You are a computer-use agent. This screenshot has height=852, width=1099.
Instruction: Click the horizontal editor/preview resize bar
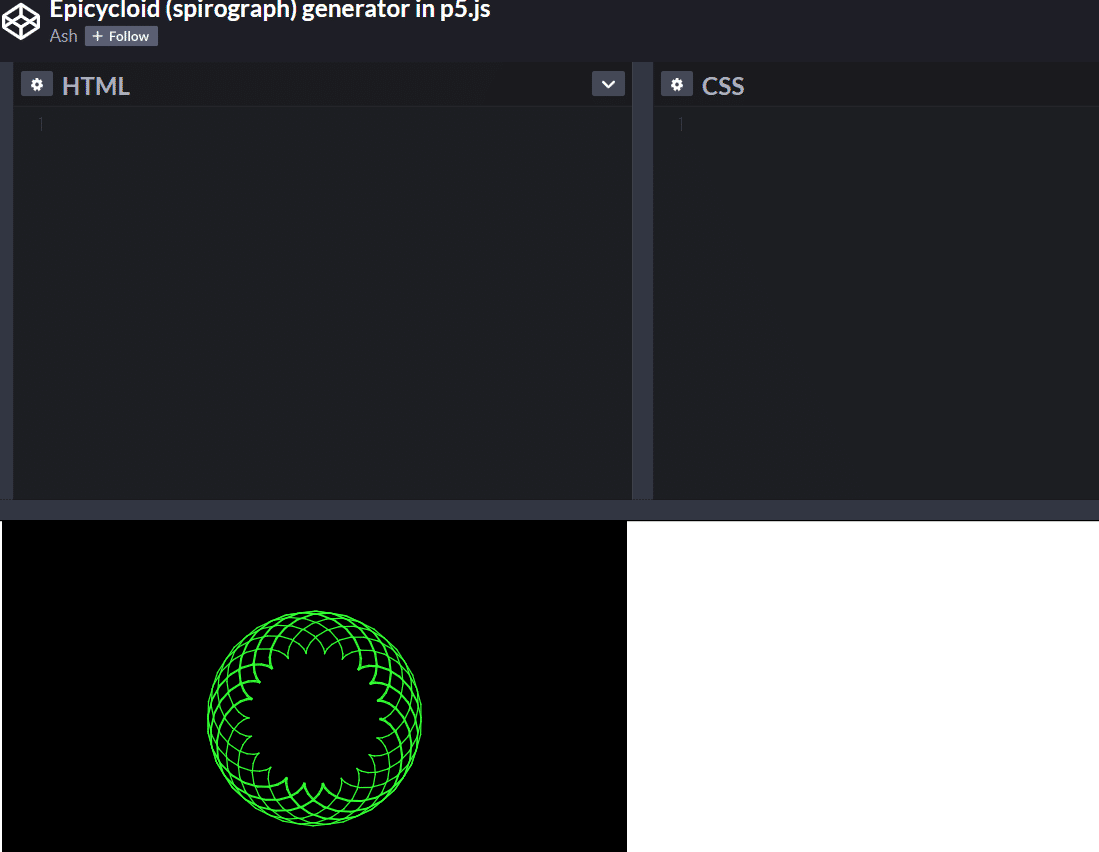pos(550,509)
